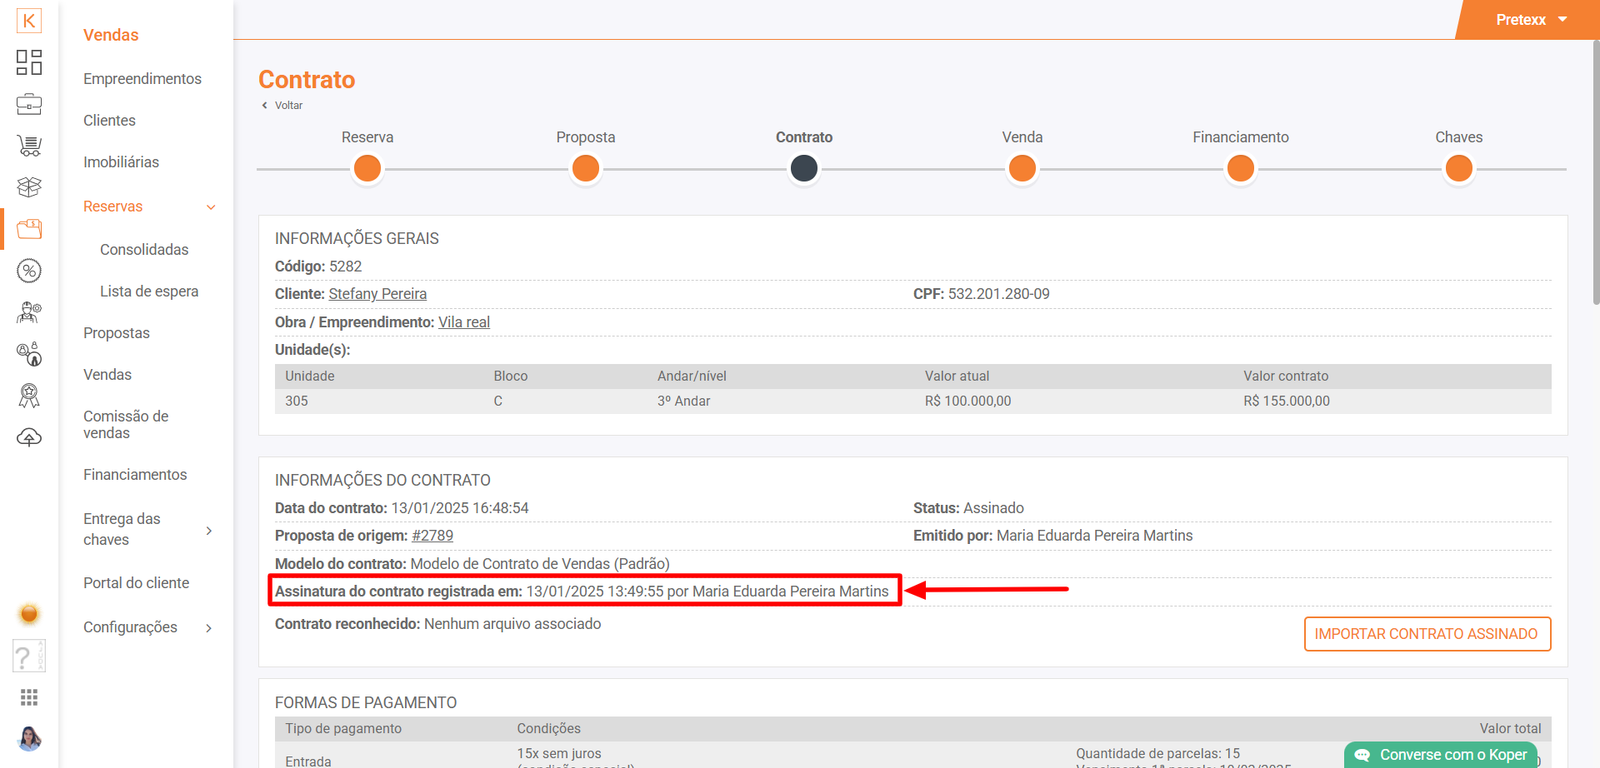Viewport: 1600px width, 768px height.
Task: Click the cloud upload sidebar icon
Action: click(x=29, y=438)
